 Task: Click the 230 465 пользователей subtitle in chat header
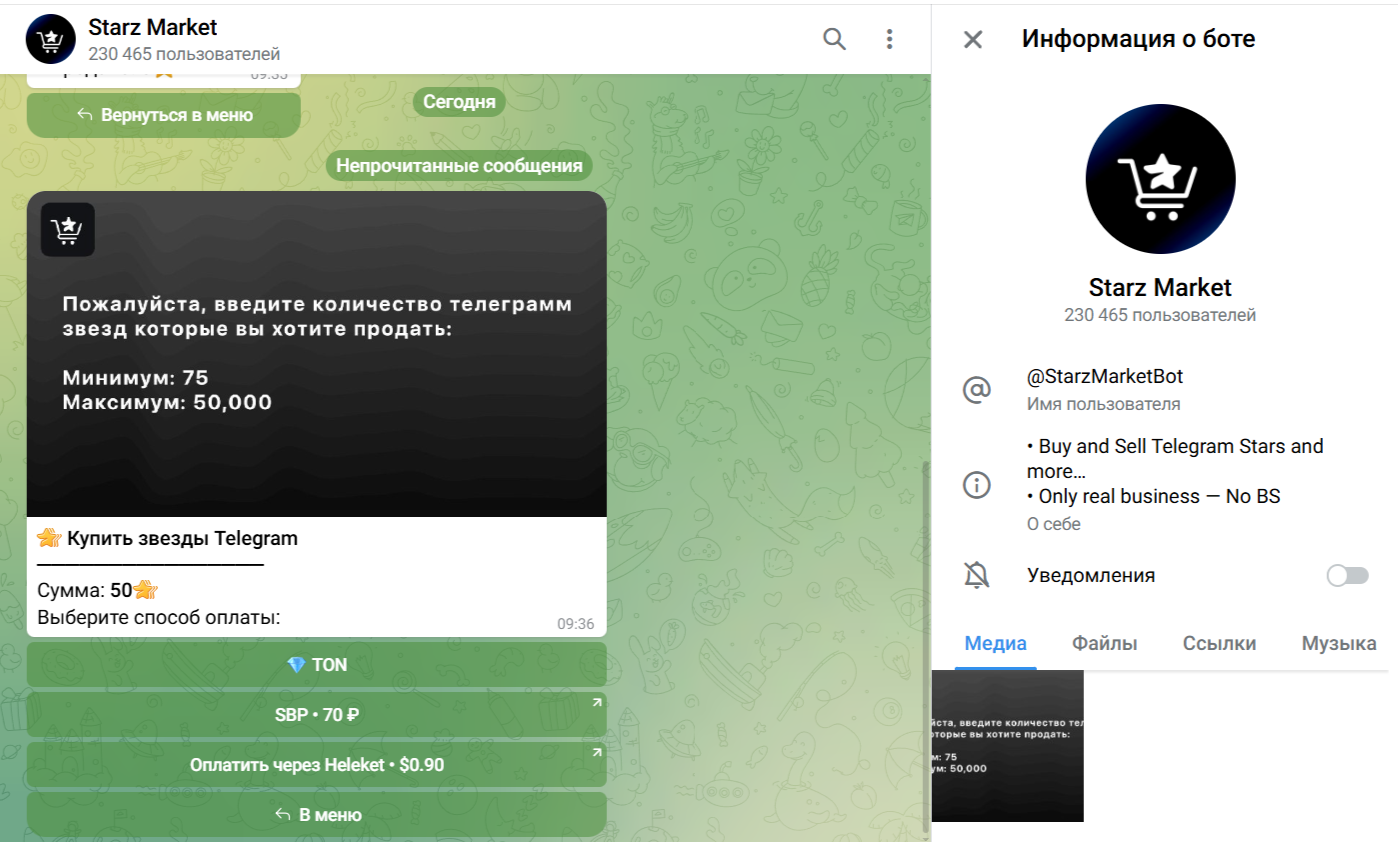(184, 54)
